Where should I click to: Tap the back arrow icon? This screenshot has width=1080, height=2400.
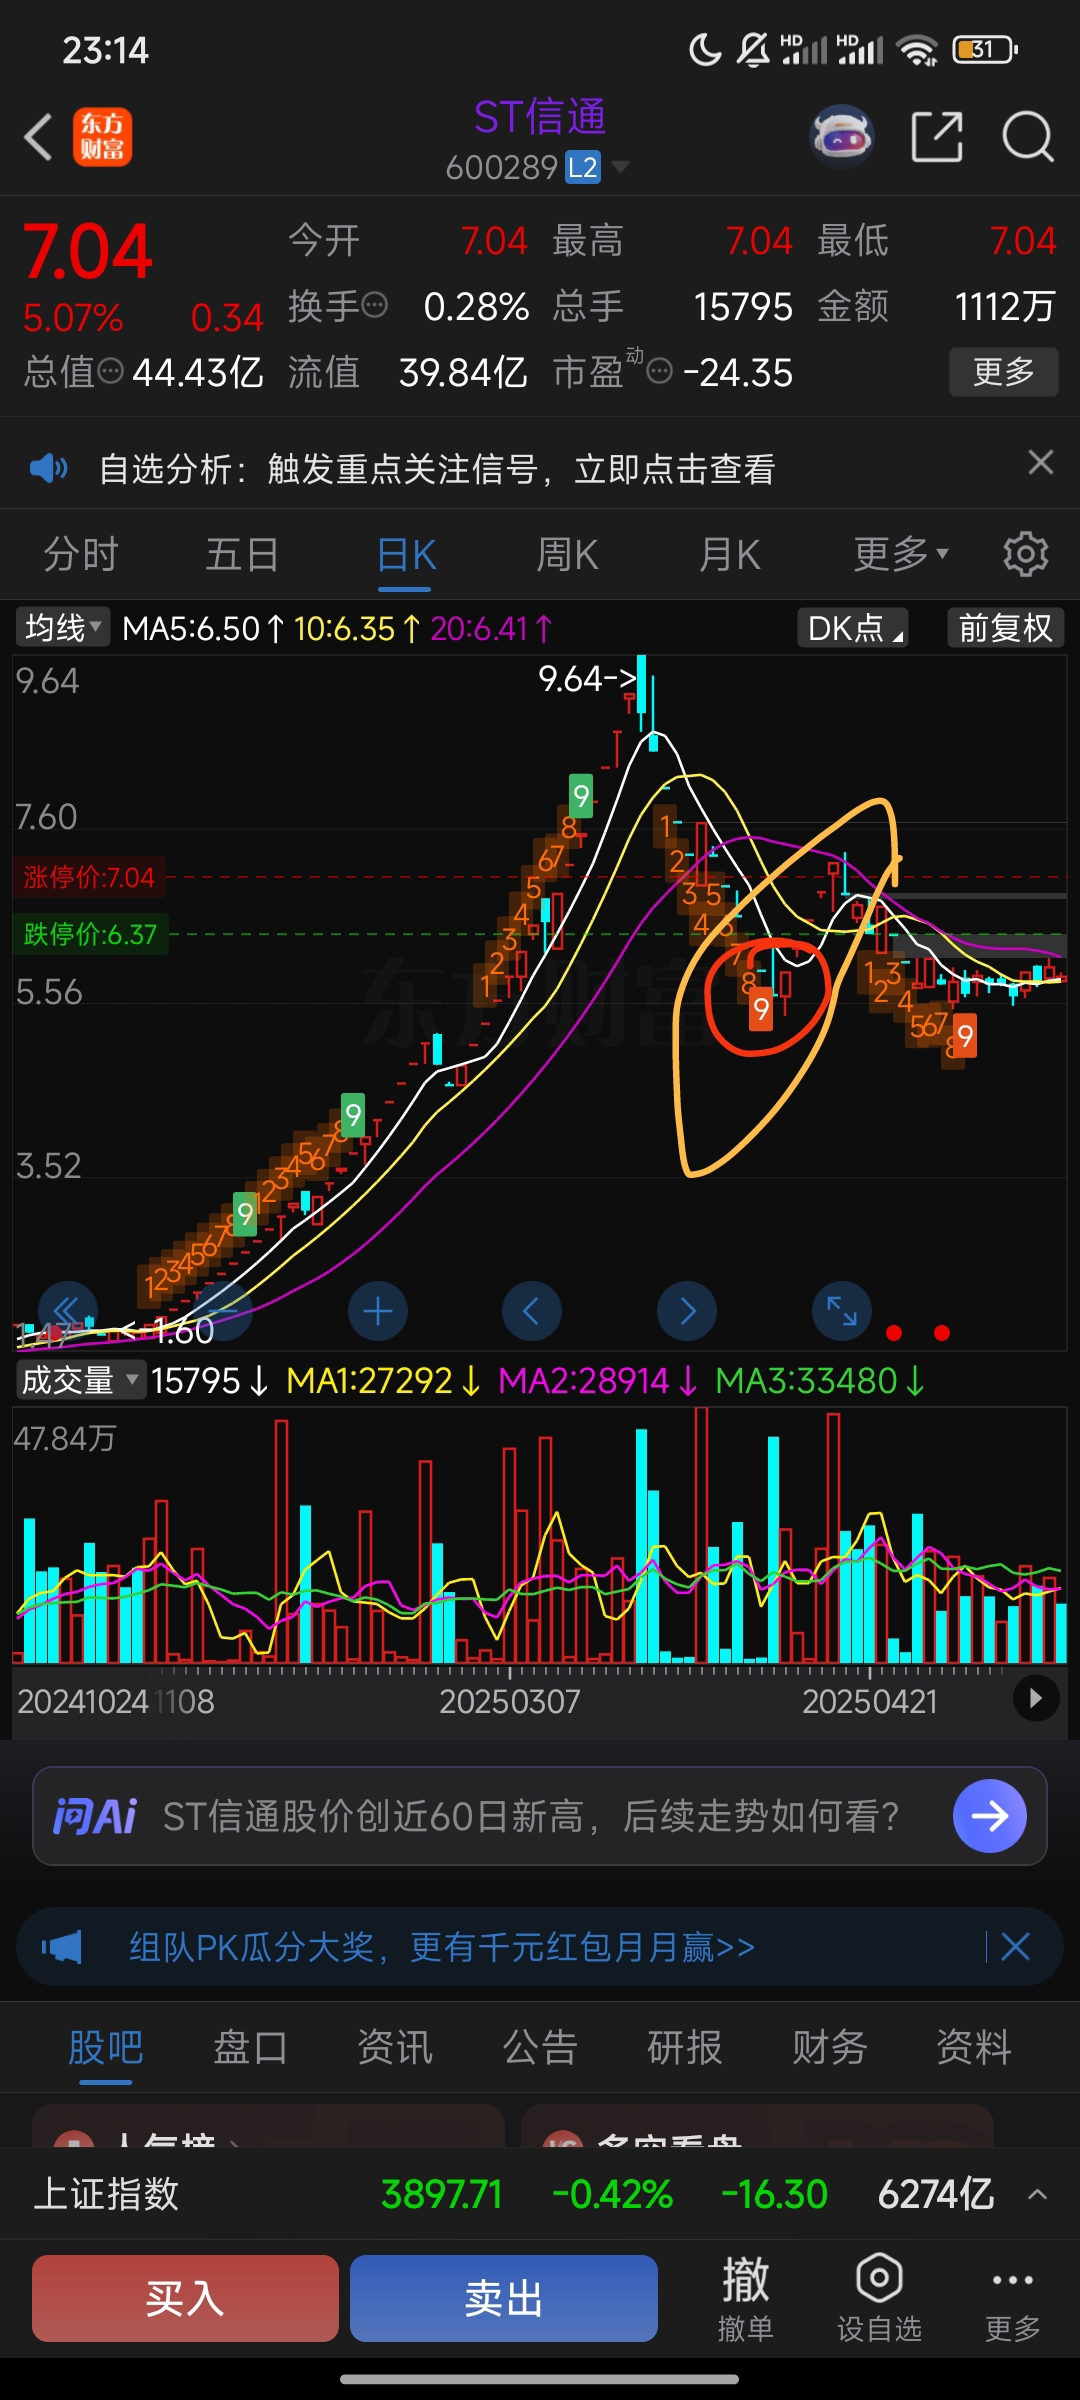click(x=38, y=137)
